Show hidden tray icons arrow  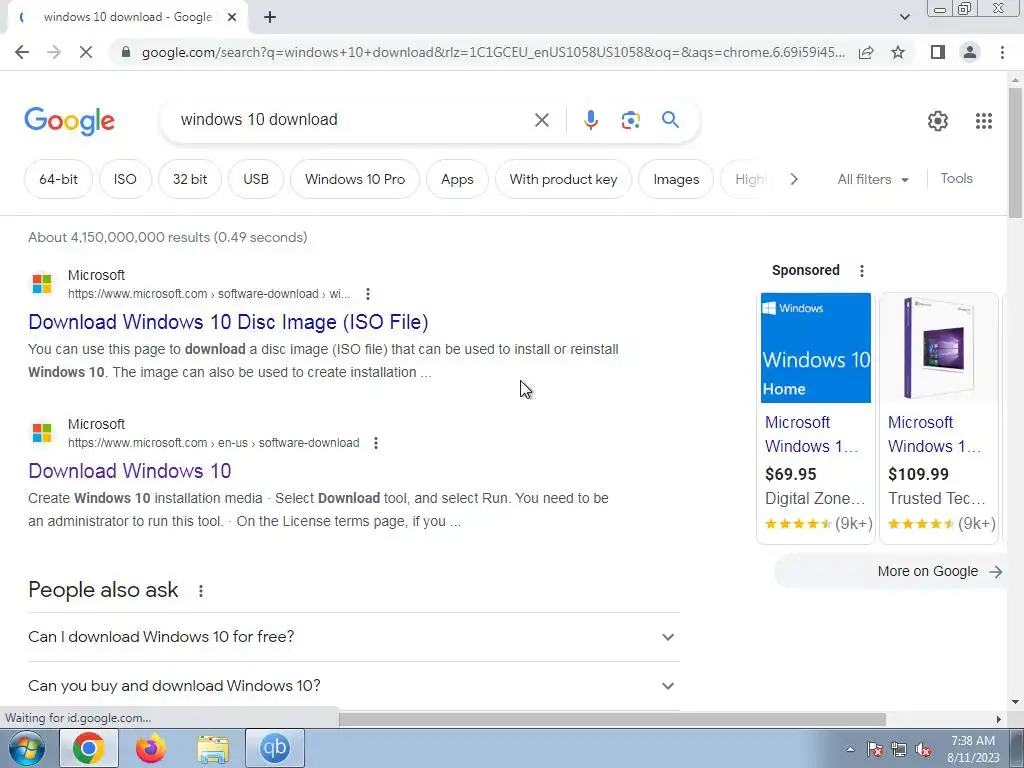click(x=850, y=748)
